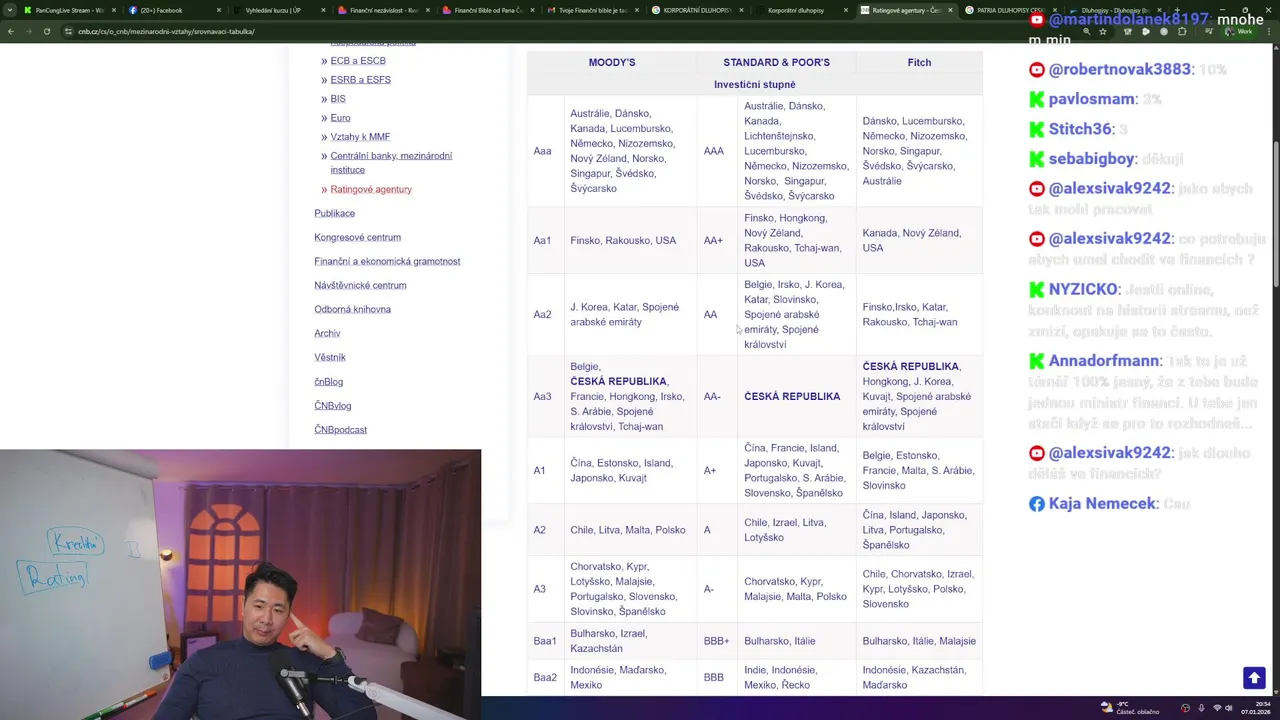The image size is (1280, 720).
Task: Switch to the PanCungLive Stream tab
Action: [x=68, y=10]
